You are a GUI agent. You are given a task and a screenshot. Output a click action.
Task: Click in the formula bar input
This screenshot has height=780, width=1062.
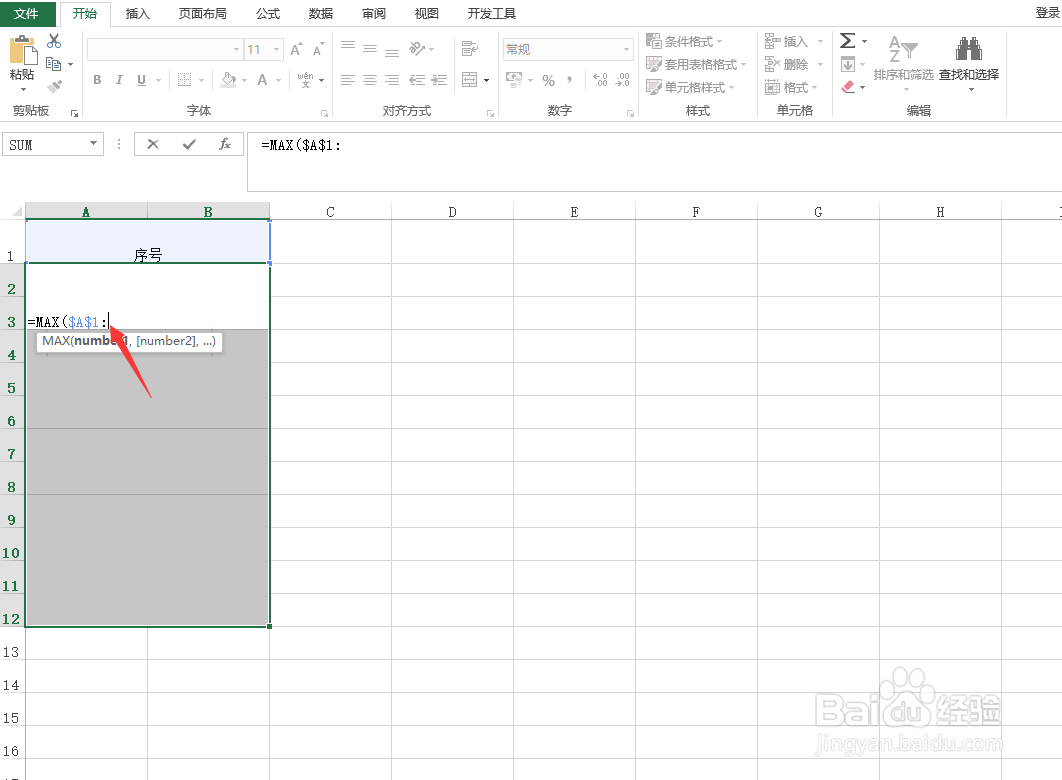click(x=654, y=162)
